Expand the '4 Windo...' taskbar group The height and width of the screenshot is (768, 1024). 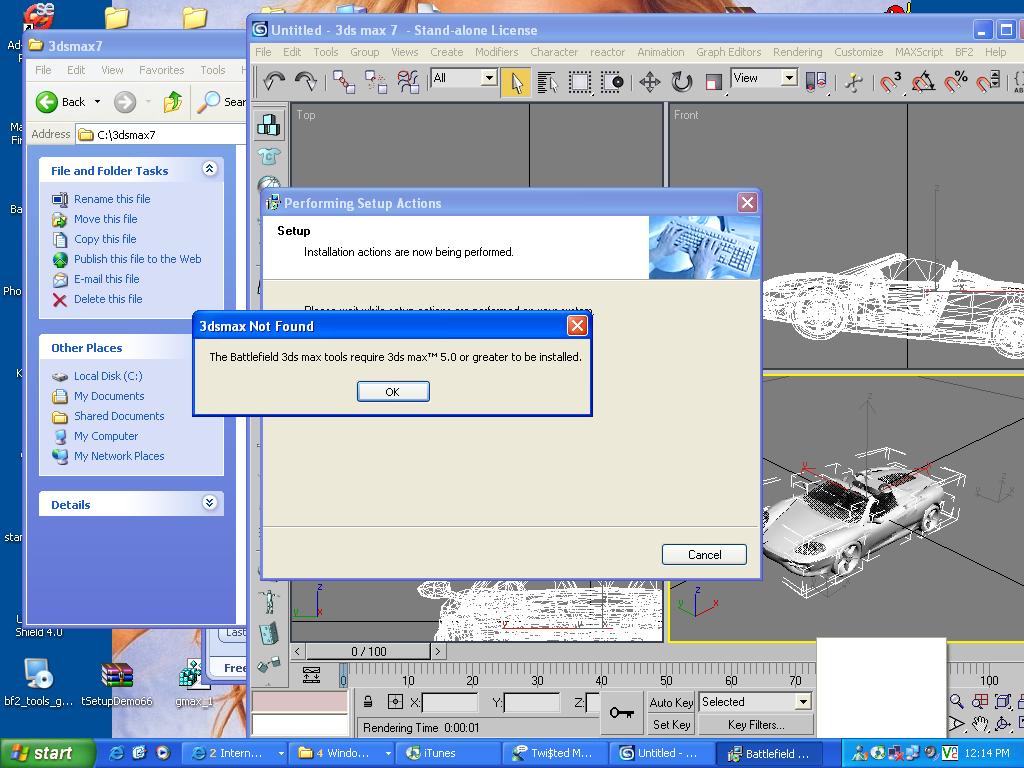coord(388,753)
